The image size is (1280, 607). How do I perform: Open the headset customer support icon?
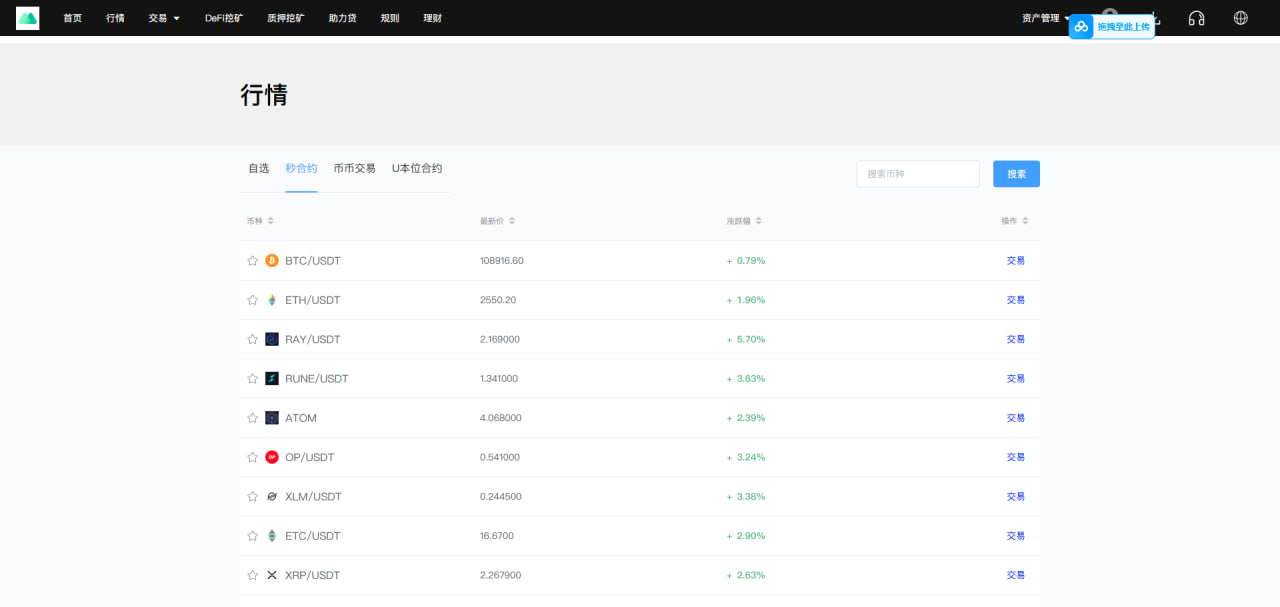coord(1196,18)
